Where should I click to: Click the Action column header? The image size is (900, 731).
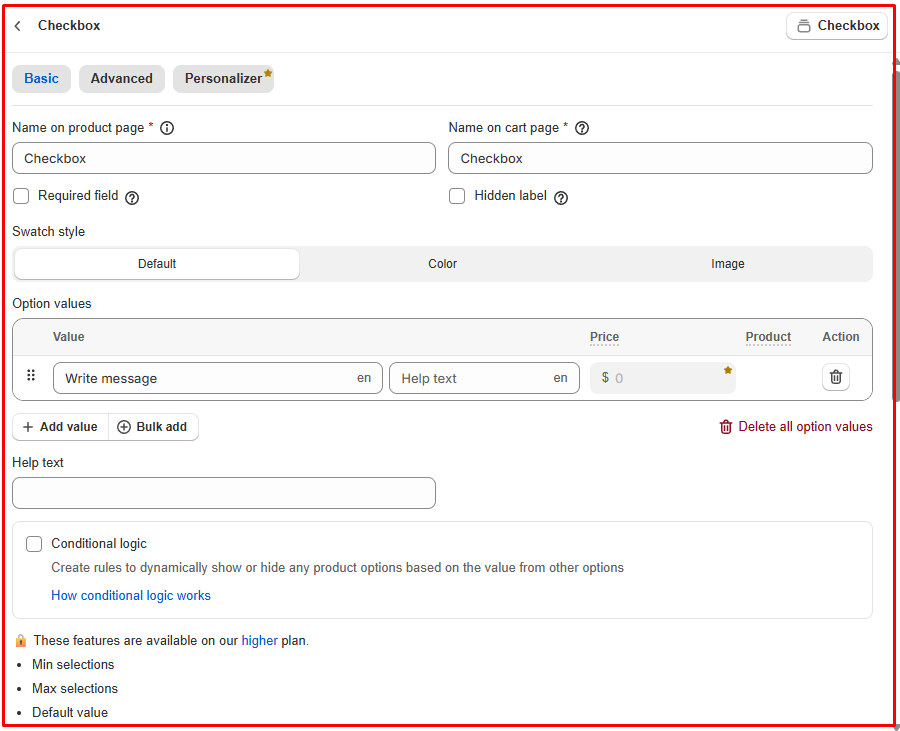pos(841,337)
